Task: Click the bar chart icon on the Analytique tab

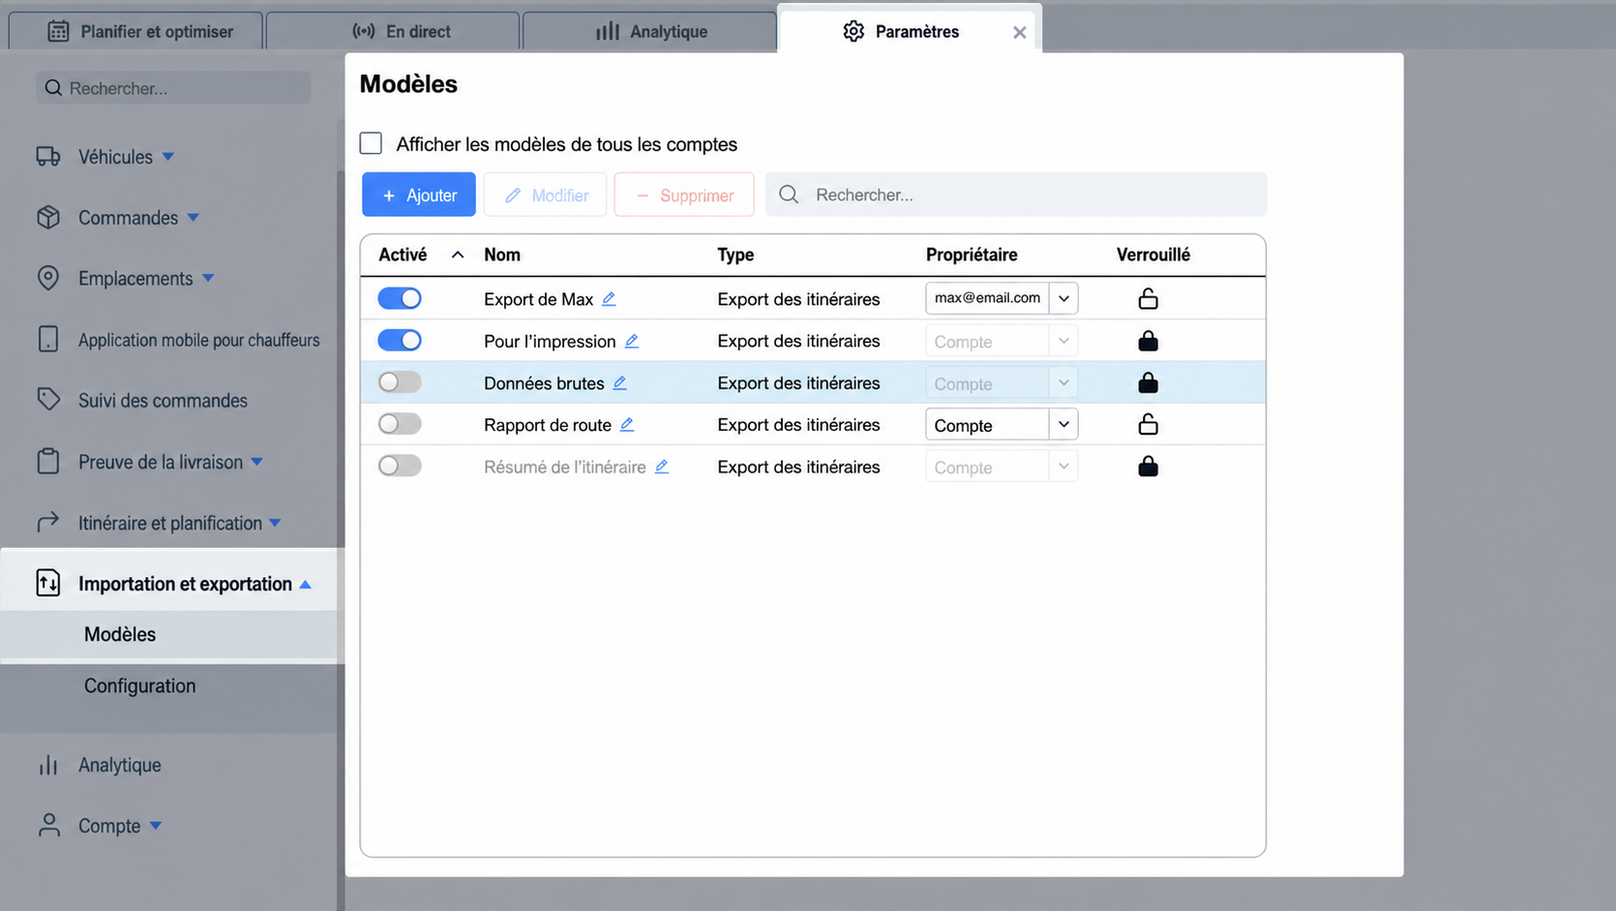Action: (608, 31)
